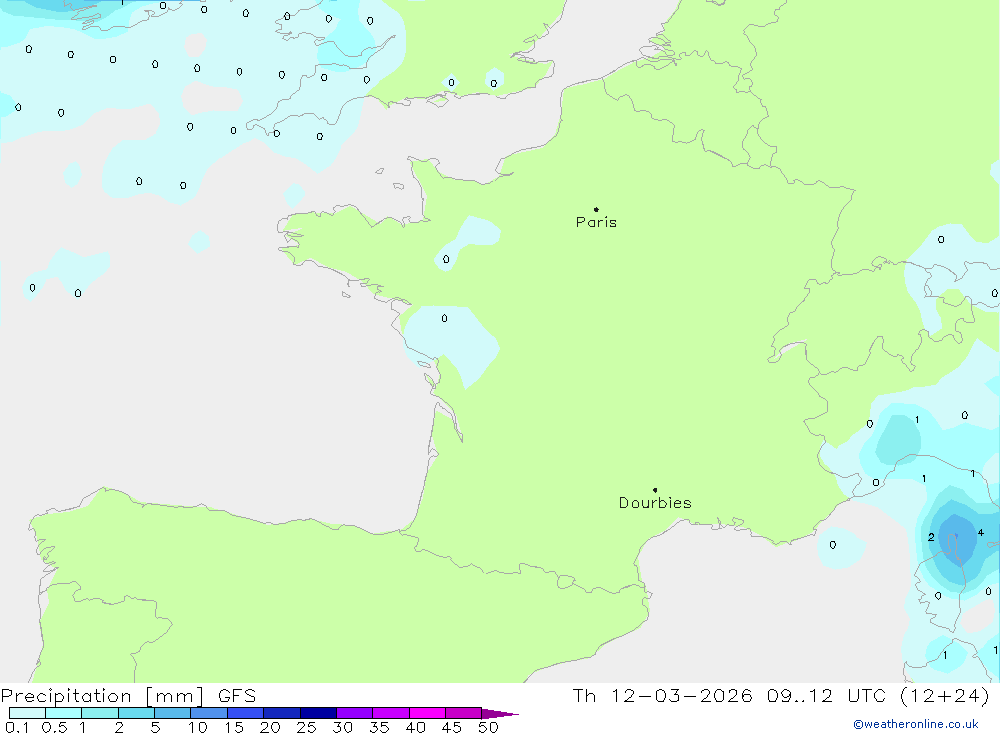Click the legend scale number '25'
1000x733 pixels.
pos(306,727)
